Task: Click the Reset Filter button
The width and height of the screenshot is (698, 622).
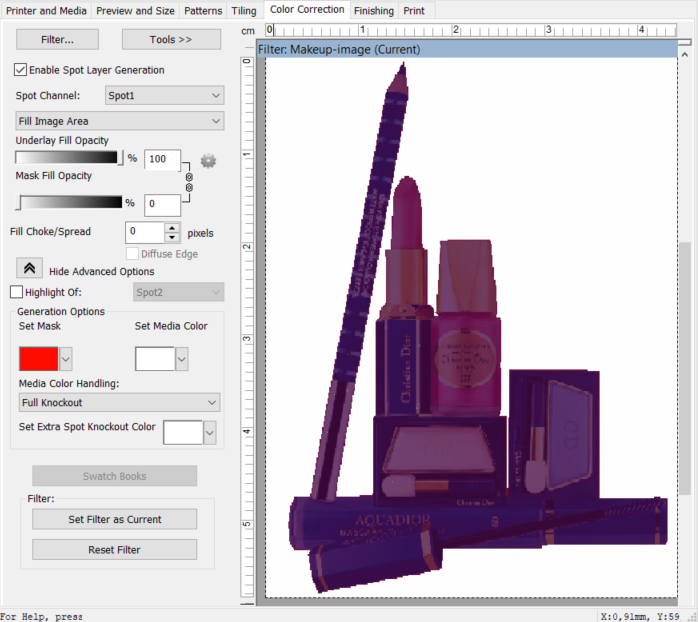Action: (x=114, y=550)
